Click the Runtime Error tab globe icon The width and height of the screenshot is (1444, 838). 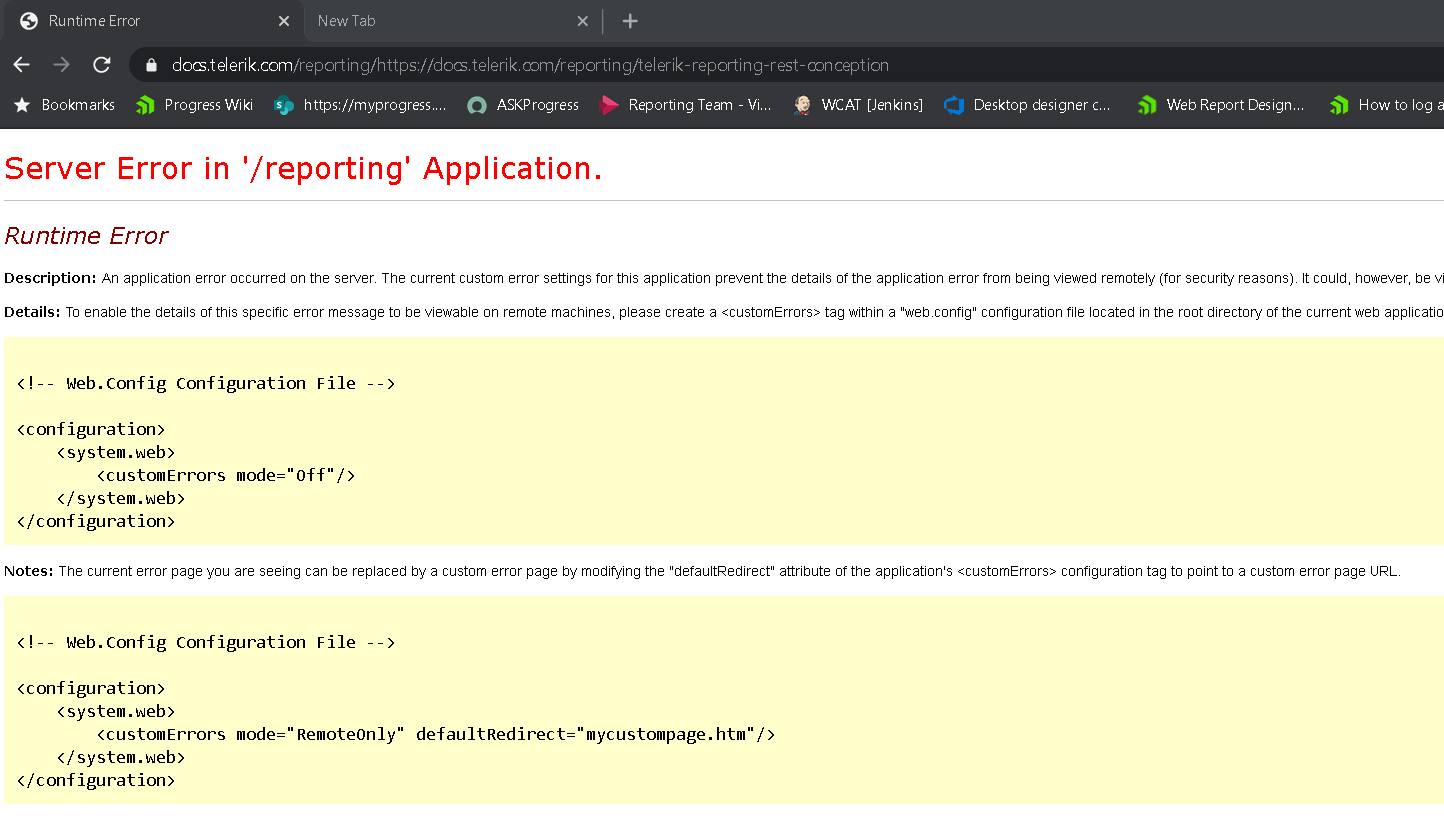[29, 21]
